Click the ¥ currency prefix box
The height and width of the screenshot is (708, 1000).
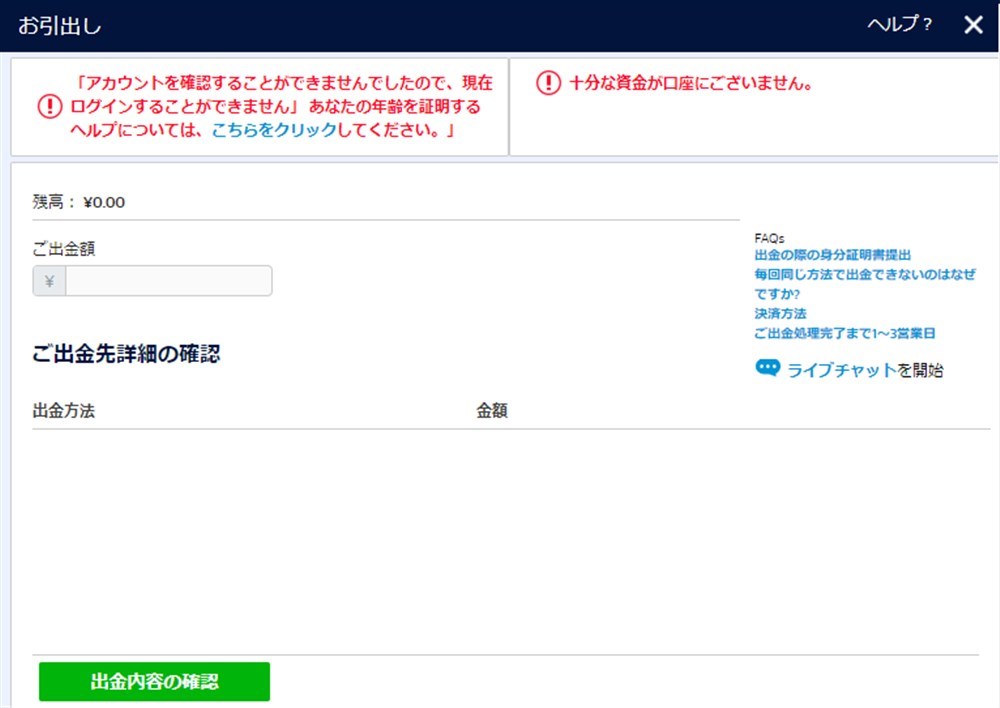49,281
